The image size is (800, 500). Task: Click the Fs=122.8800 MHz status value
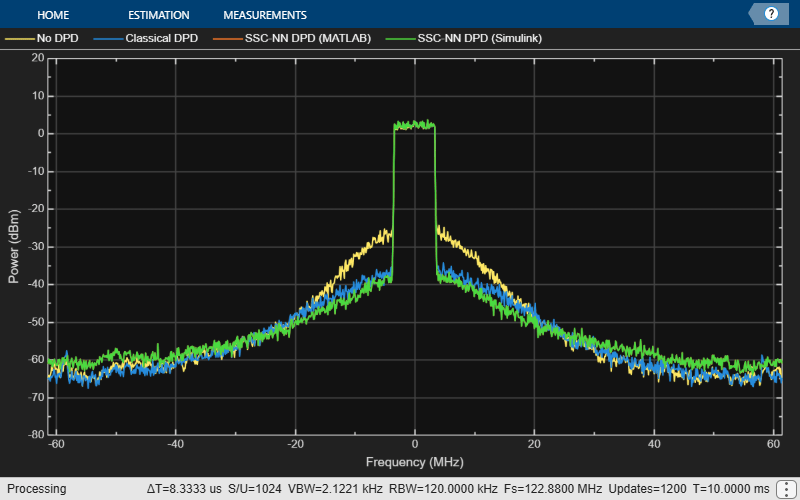click(553, 489)
